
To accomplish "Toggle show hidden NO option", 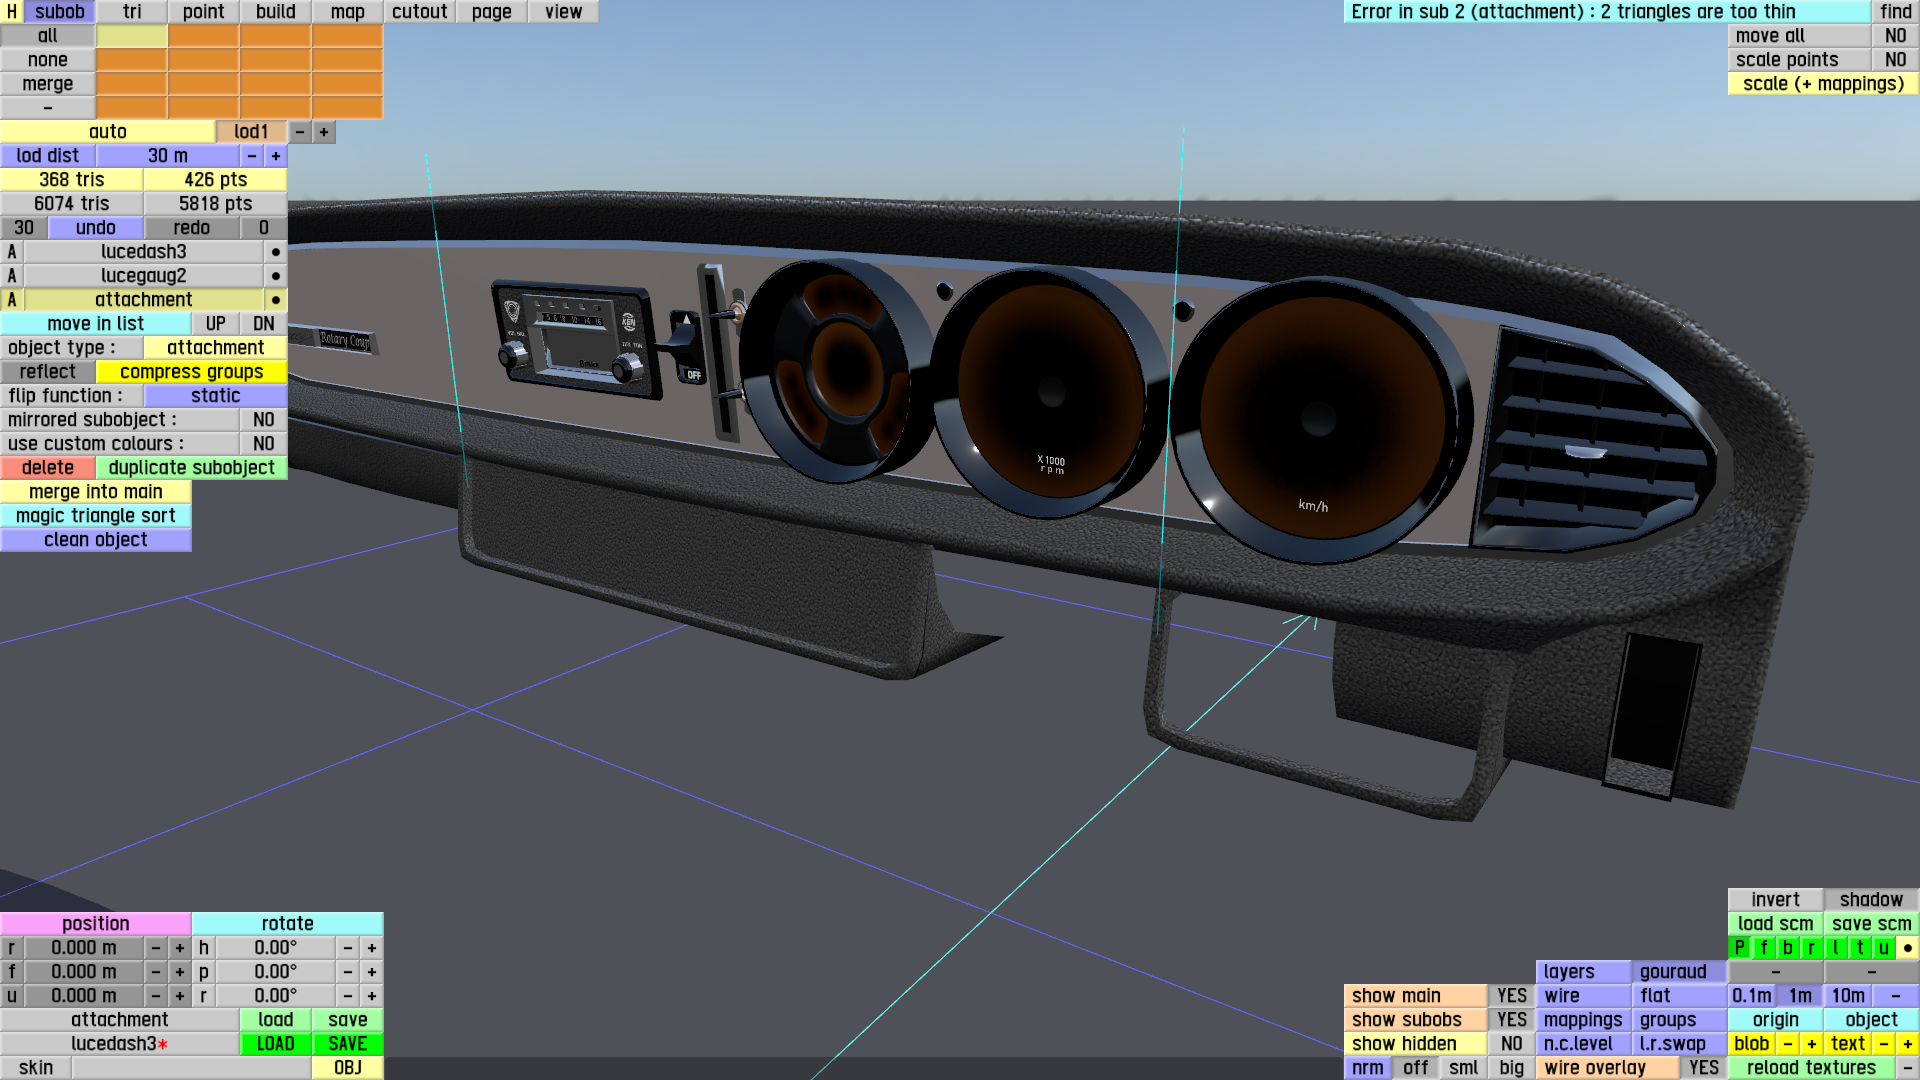I will pyautogui.click(x=1511, y=1044).
